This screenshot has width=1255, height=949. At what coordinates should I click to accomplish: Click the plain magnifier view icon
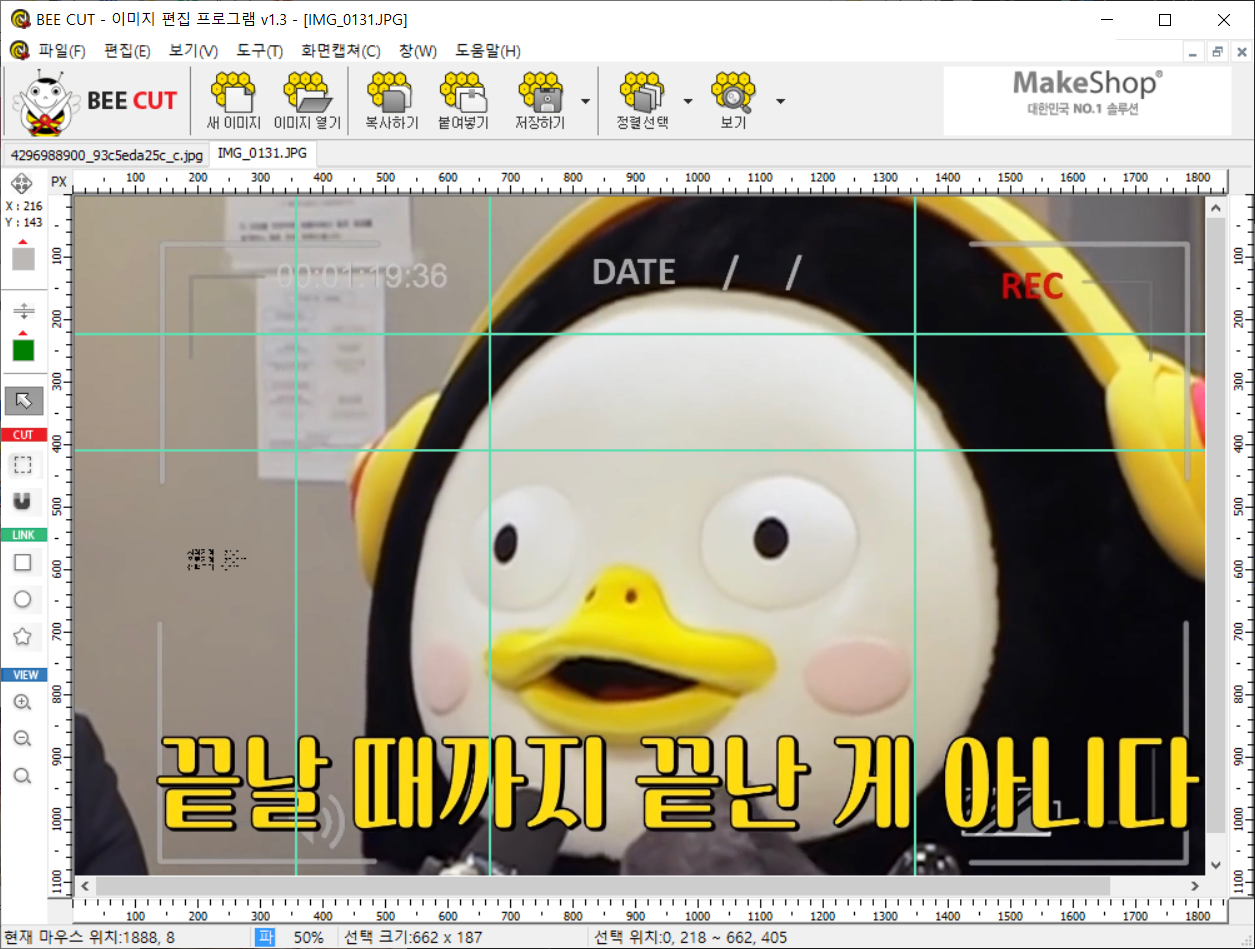[x=22, y=776]
